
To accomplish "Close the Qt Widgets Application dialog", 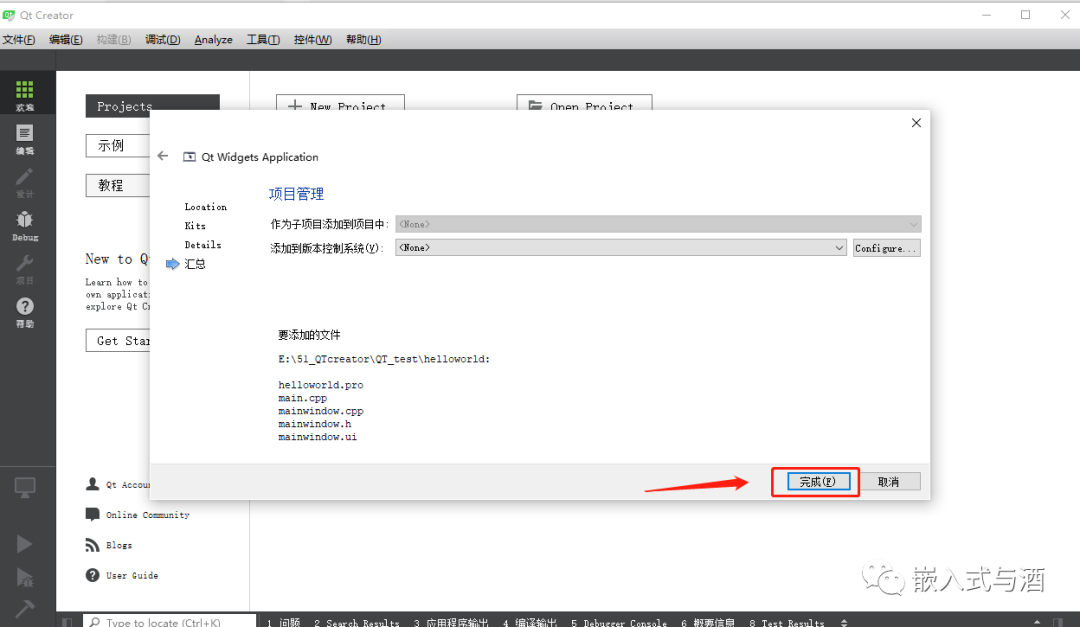I will click(916, 123).
